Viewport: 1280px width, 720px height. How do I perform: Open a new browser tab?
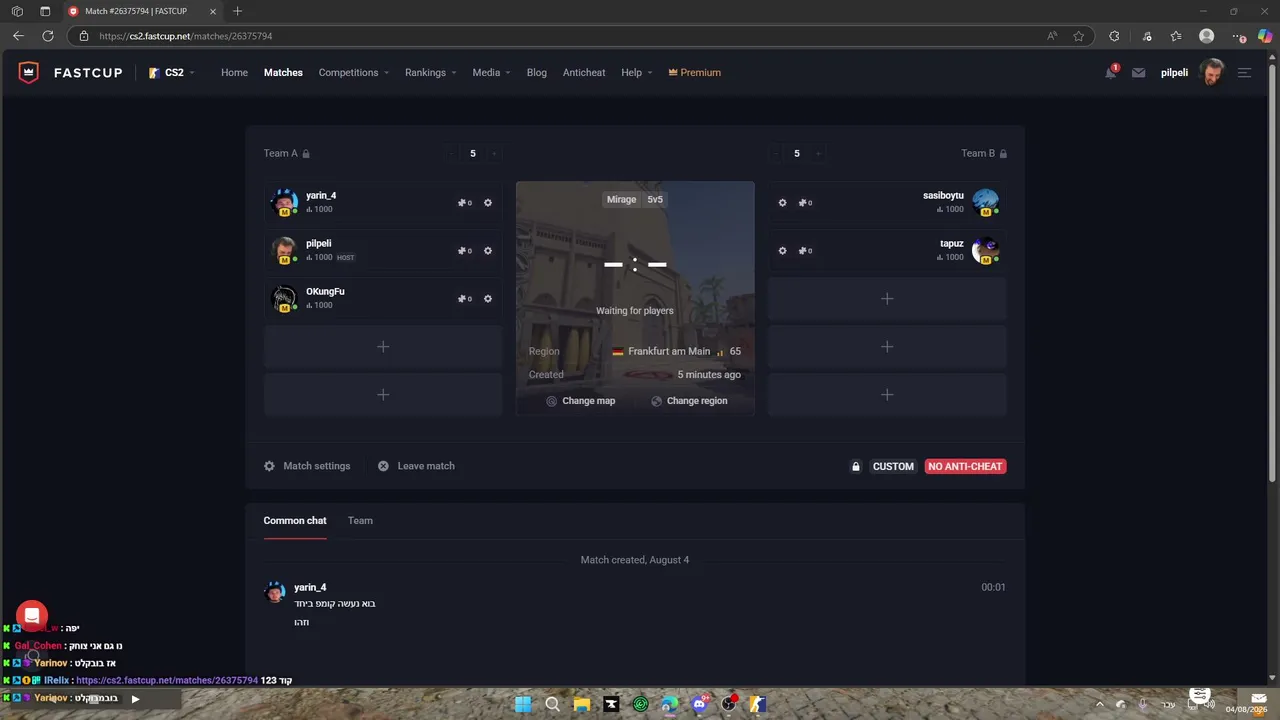(237, 11)
